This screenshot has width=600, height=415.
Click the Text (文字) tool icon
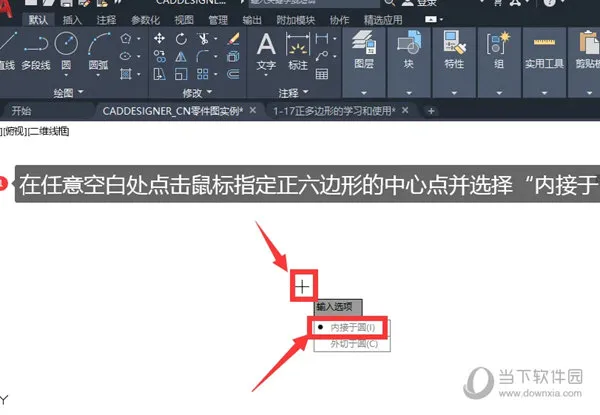point(266,44)
